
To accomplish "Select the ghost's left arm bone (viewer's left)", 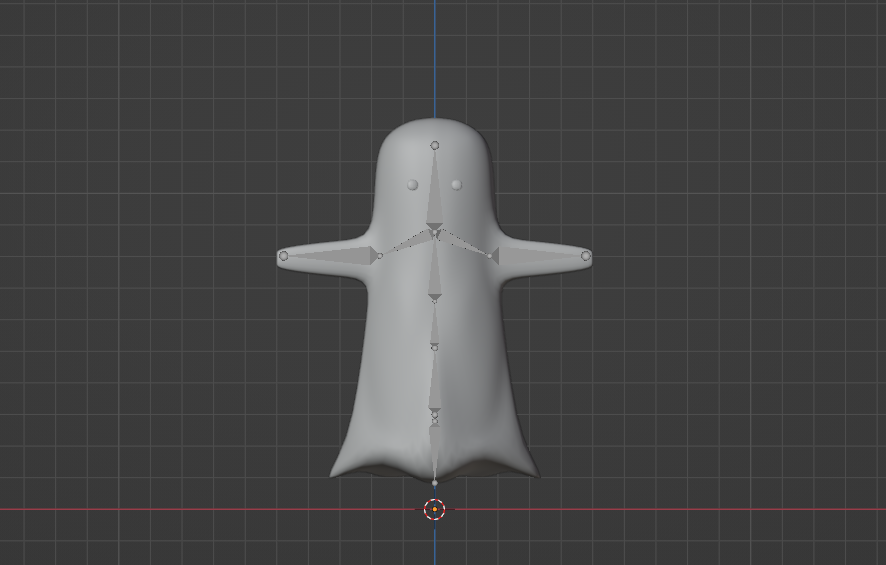I will (332, 256).
